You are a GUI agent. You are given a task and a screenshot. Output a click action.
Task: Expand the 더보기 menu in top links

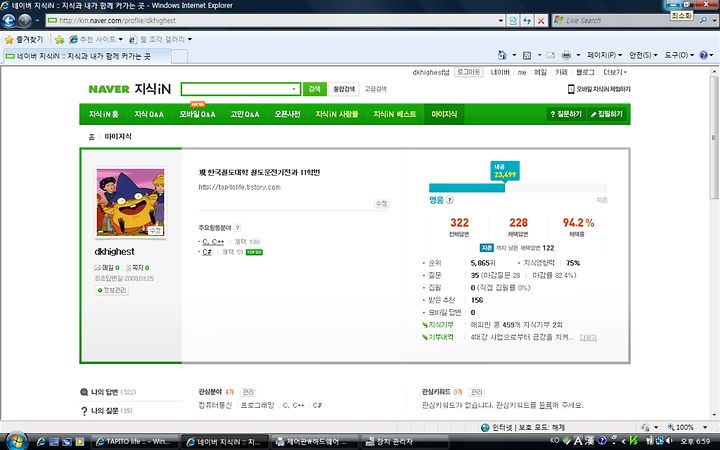(x=615, y=72)
